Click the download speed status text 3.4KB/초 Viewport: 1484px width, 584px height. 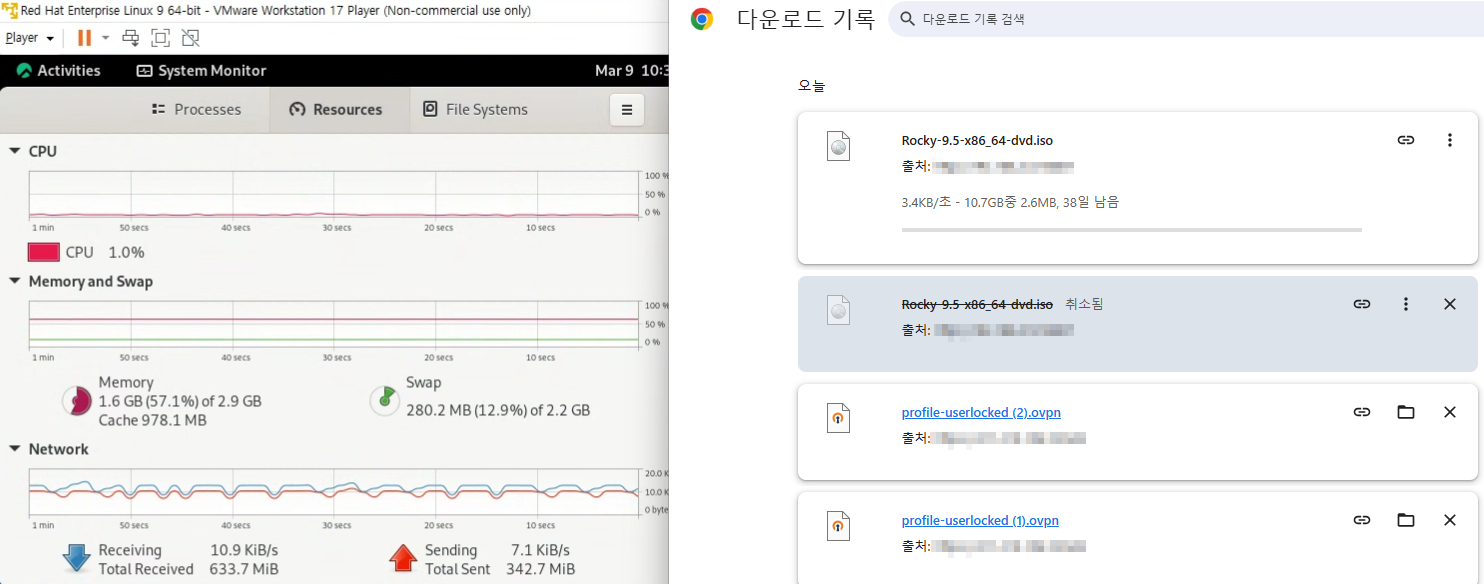click(x=1010, y=202)
